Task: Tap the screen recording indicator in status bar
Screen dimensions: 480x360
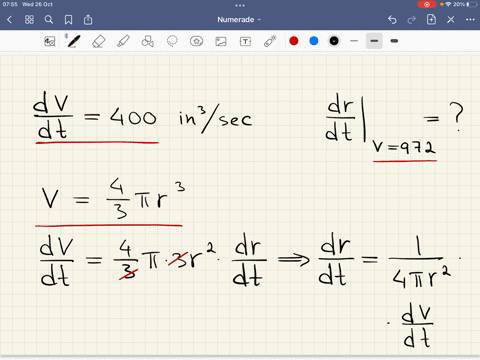Action: pos(427,4)
